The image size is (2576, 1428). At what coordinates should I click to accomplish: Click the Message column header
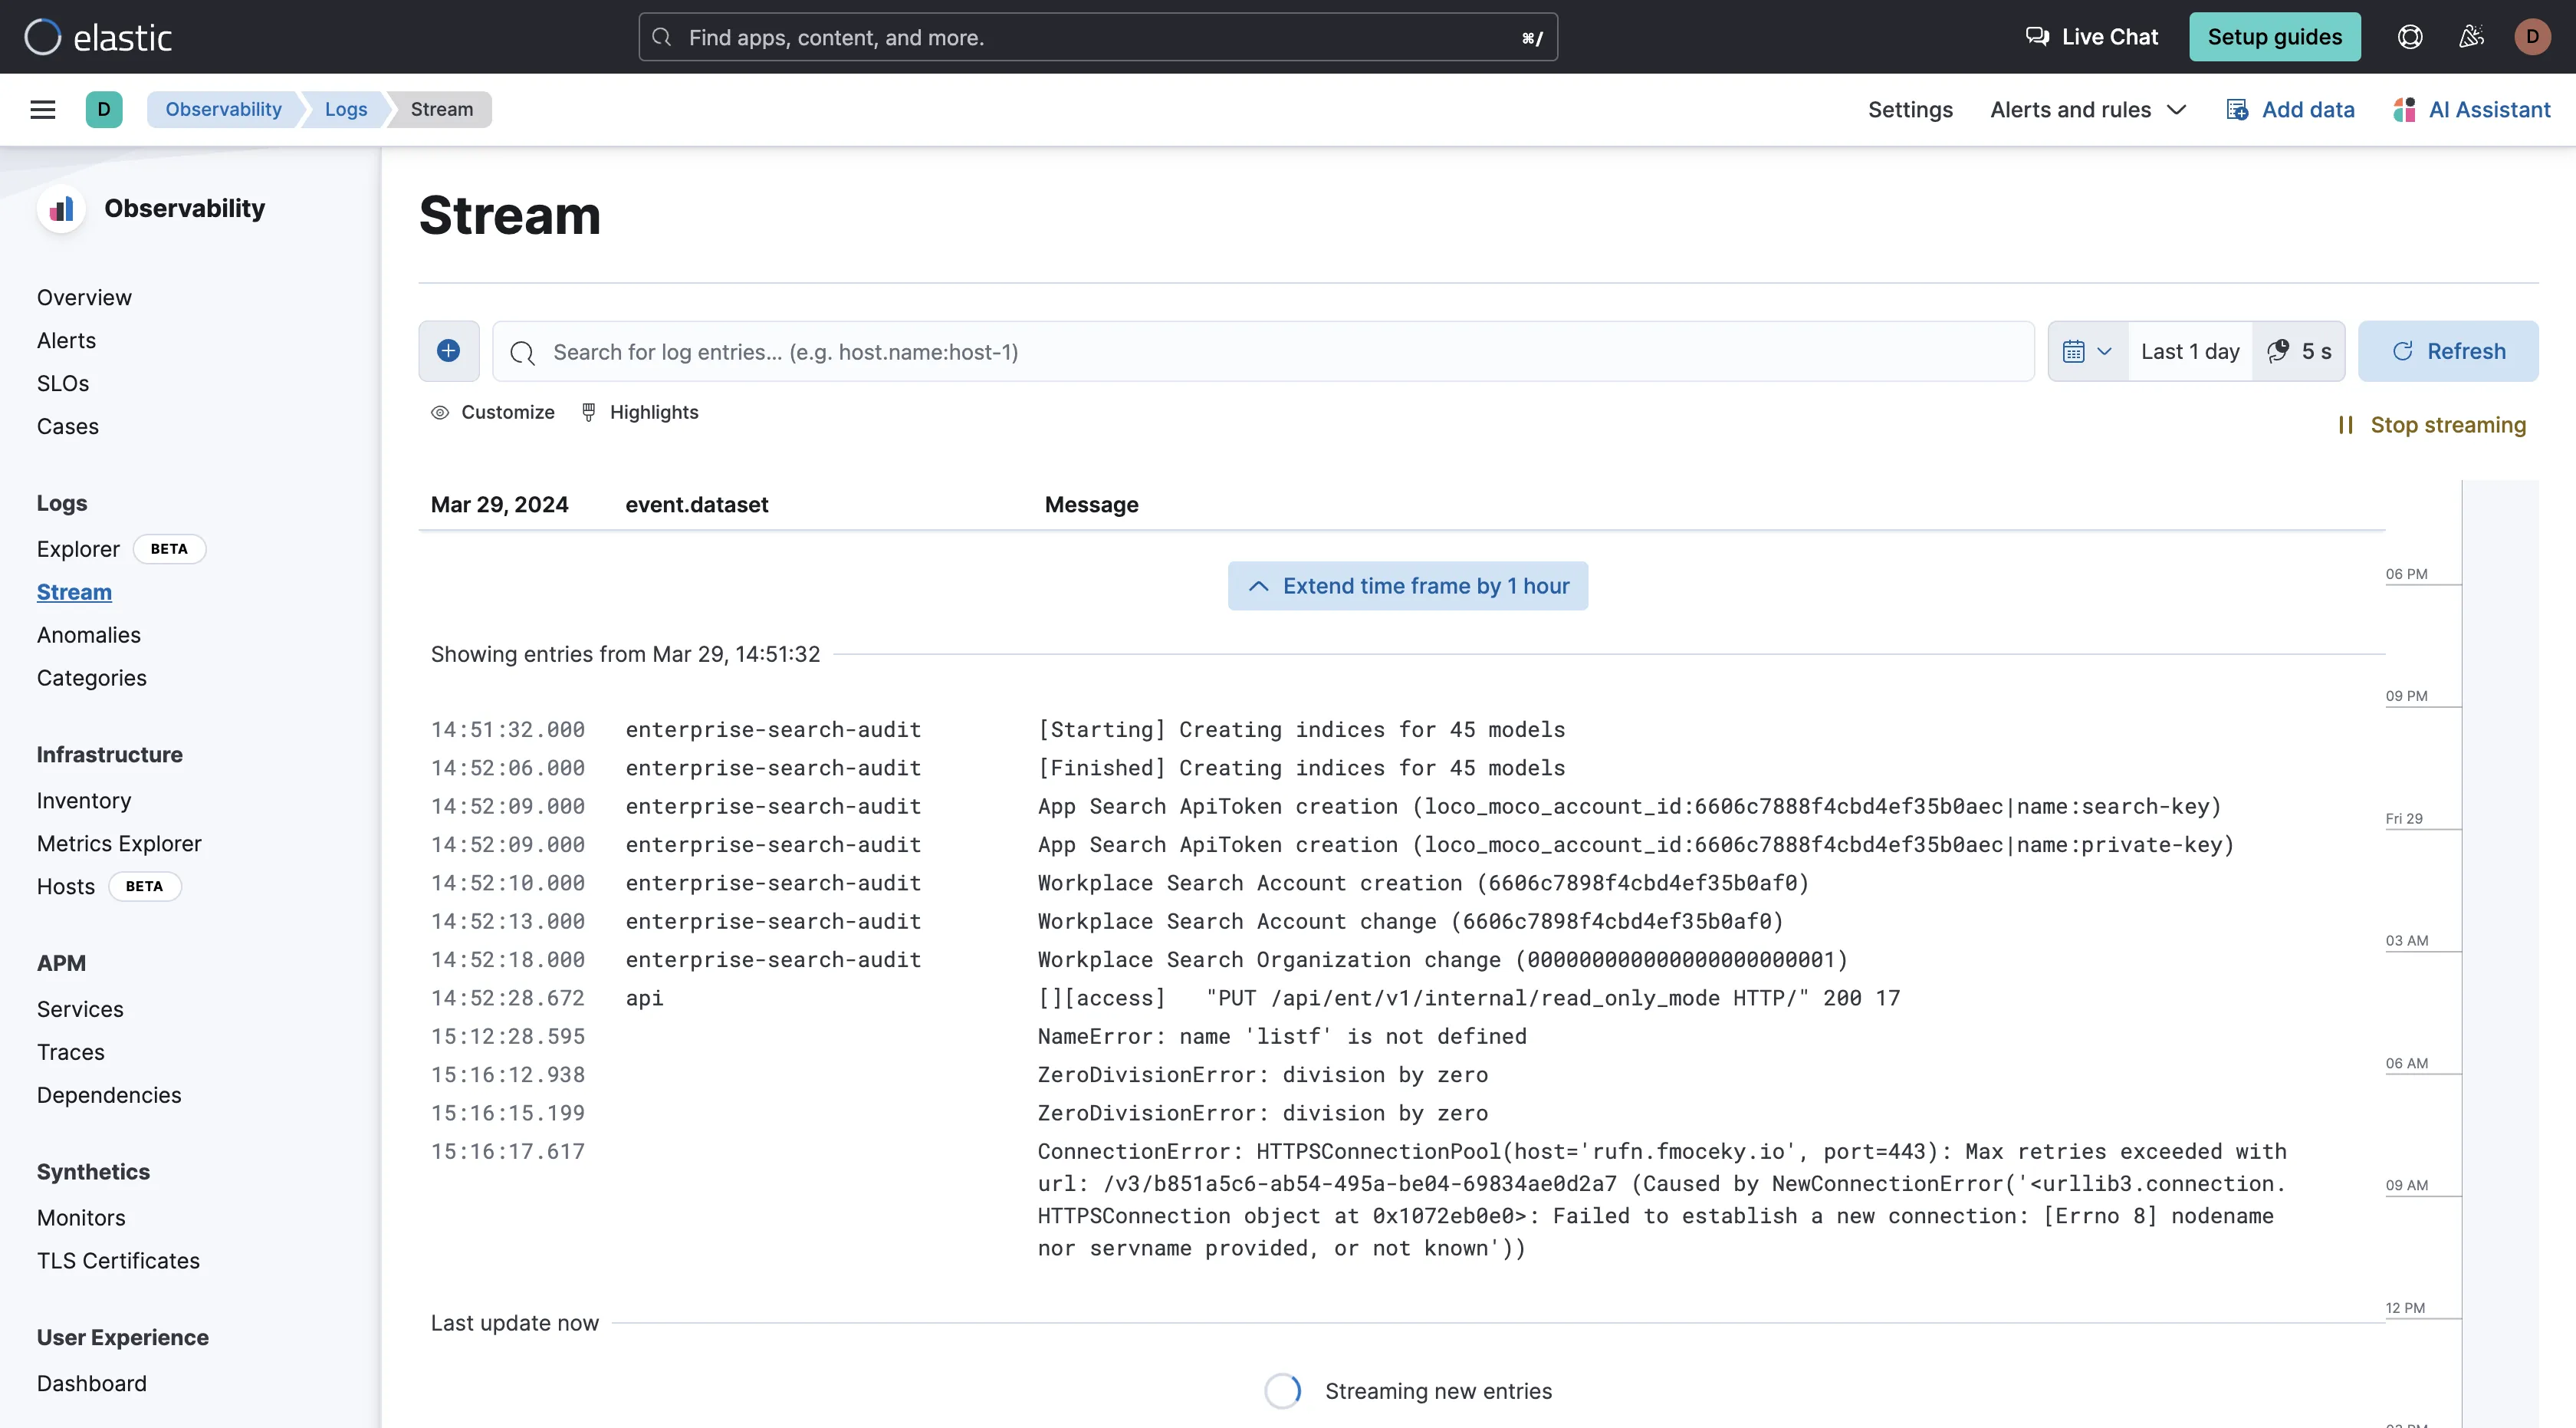coord(1091,504)
